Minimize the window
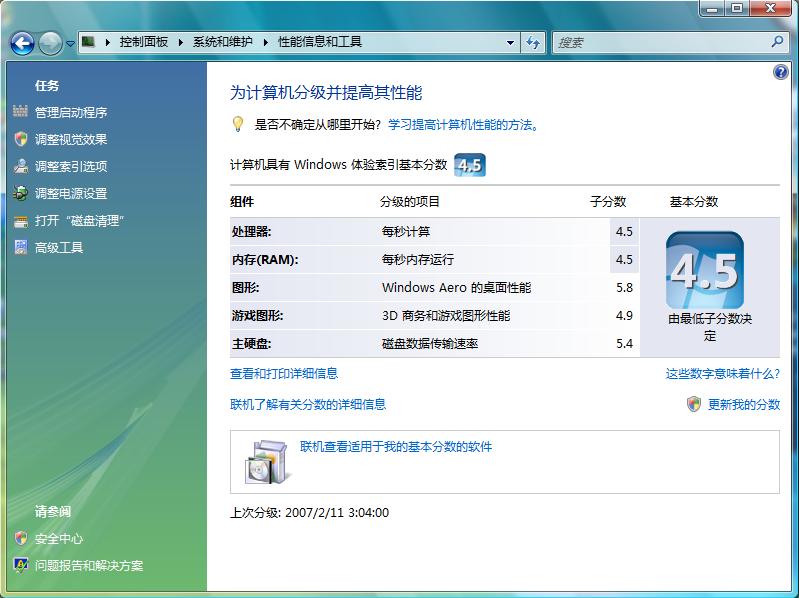Image resolution: width=799 pixels, height=598 pixels. (x=713, y=8)
